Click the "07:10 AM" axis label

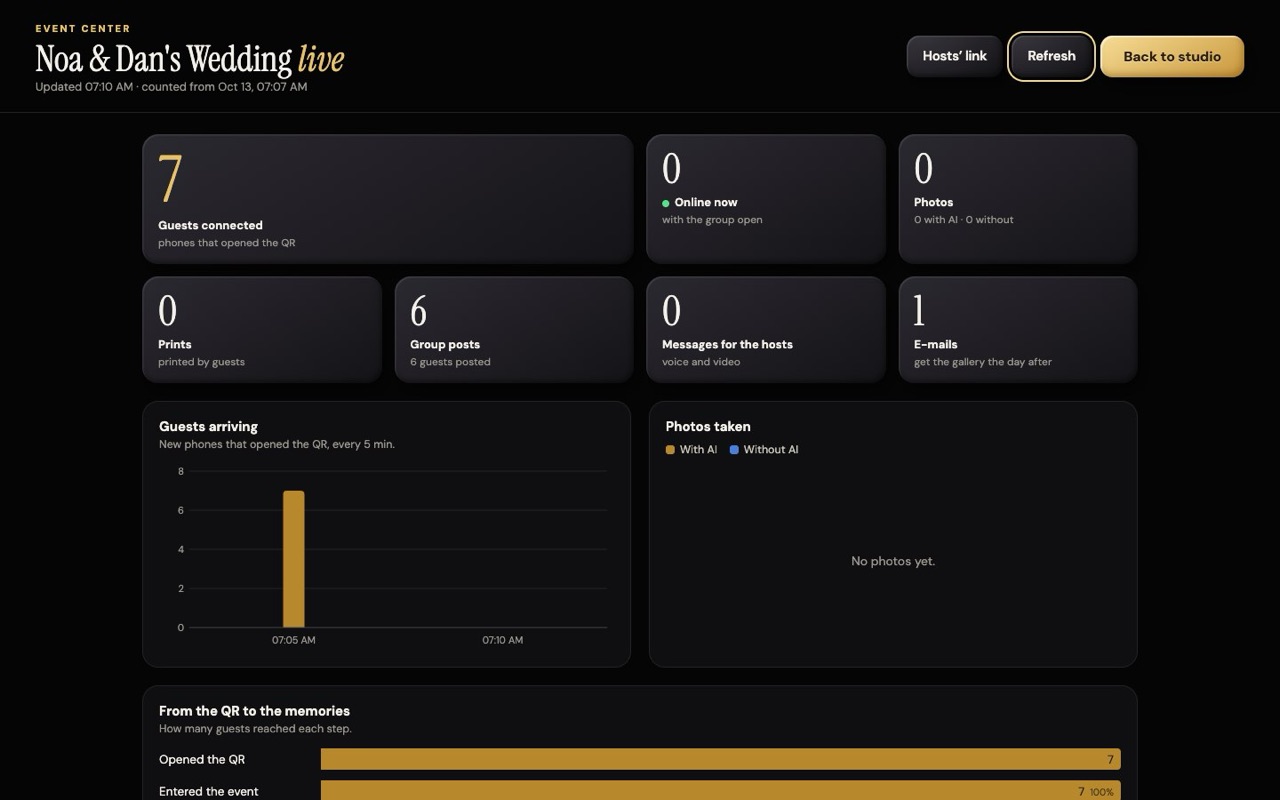502,640
